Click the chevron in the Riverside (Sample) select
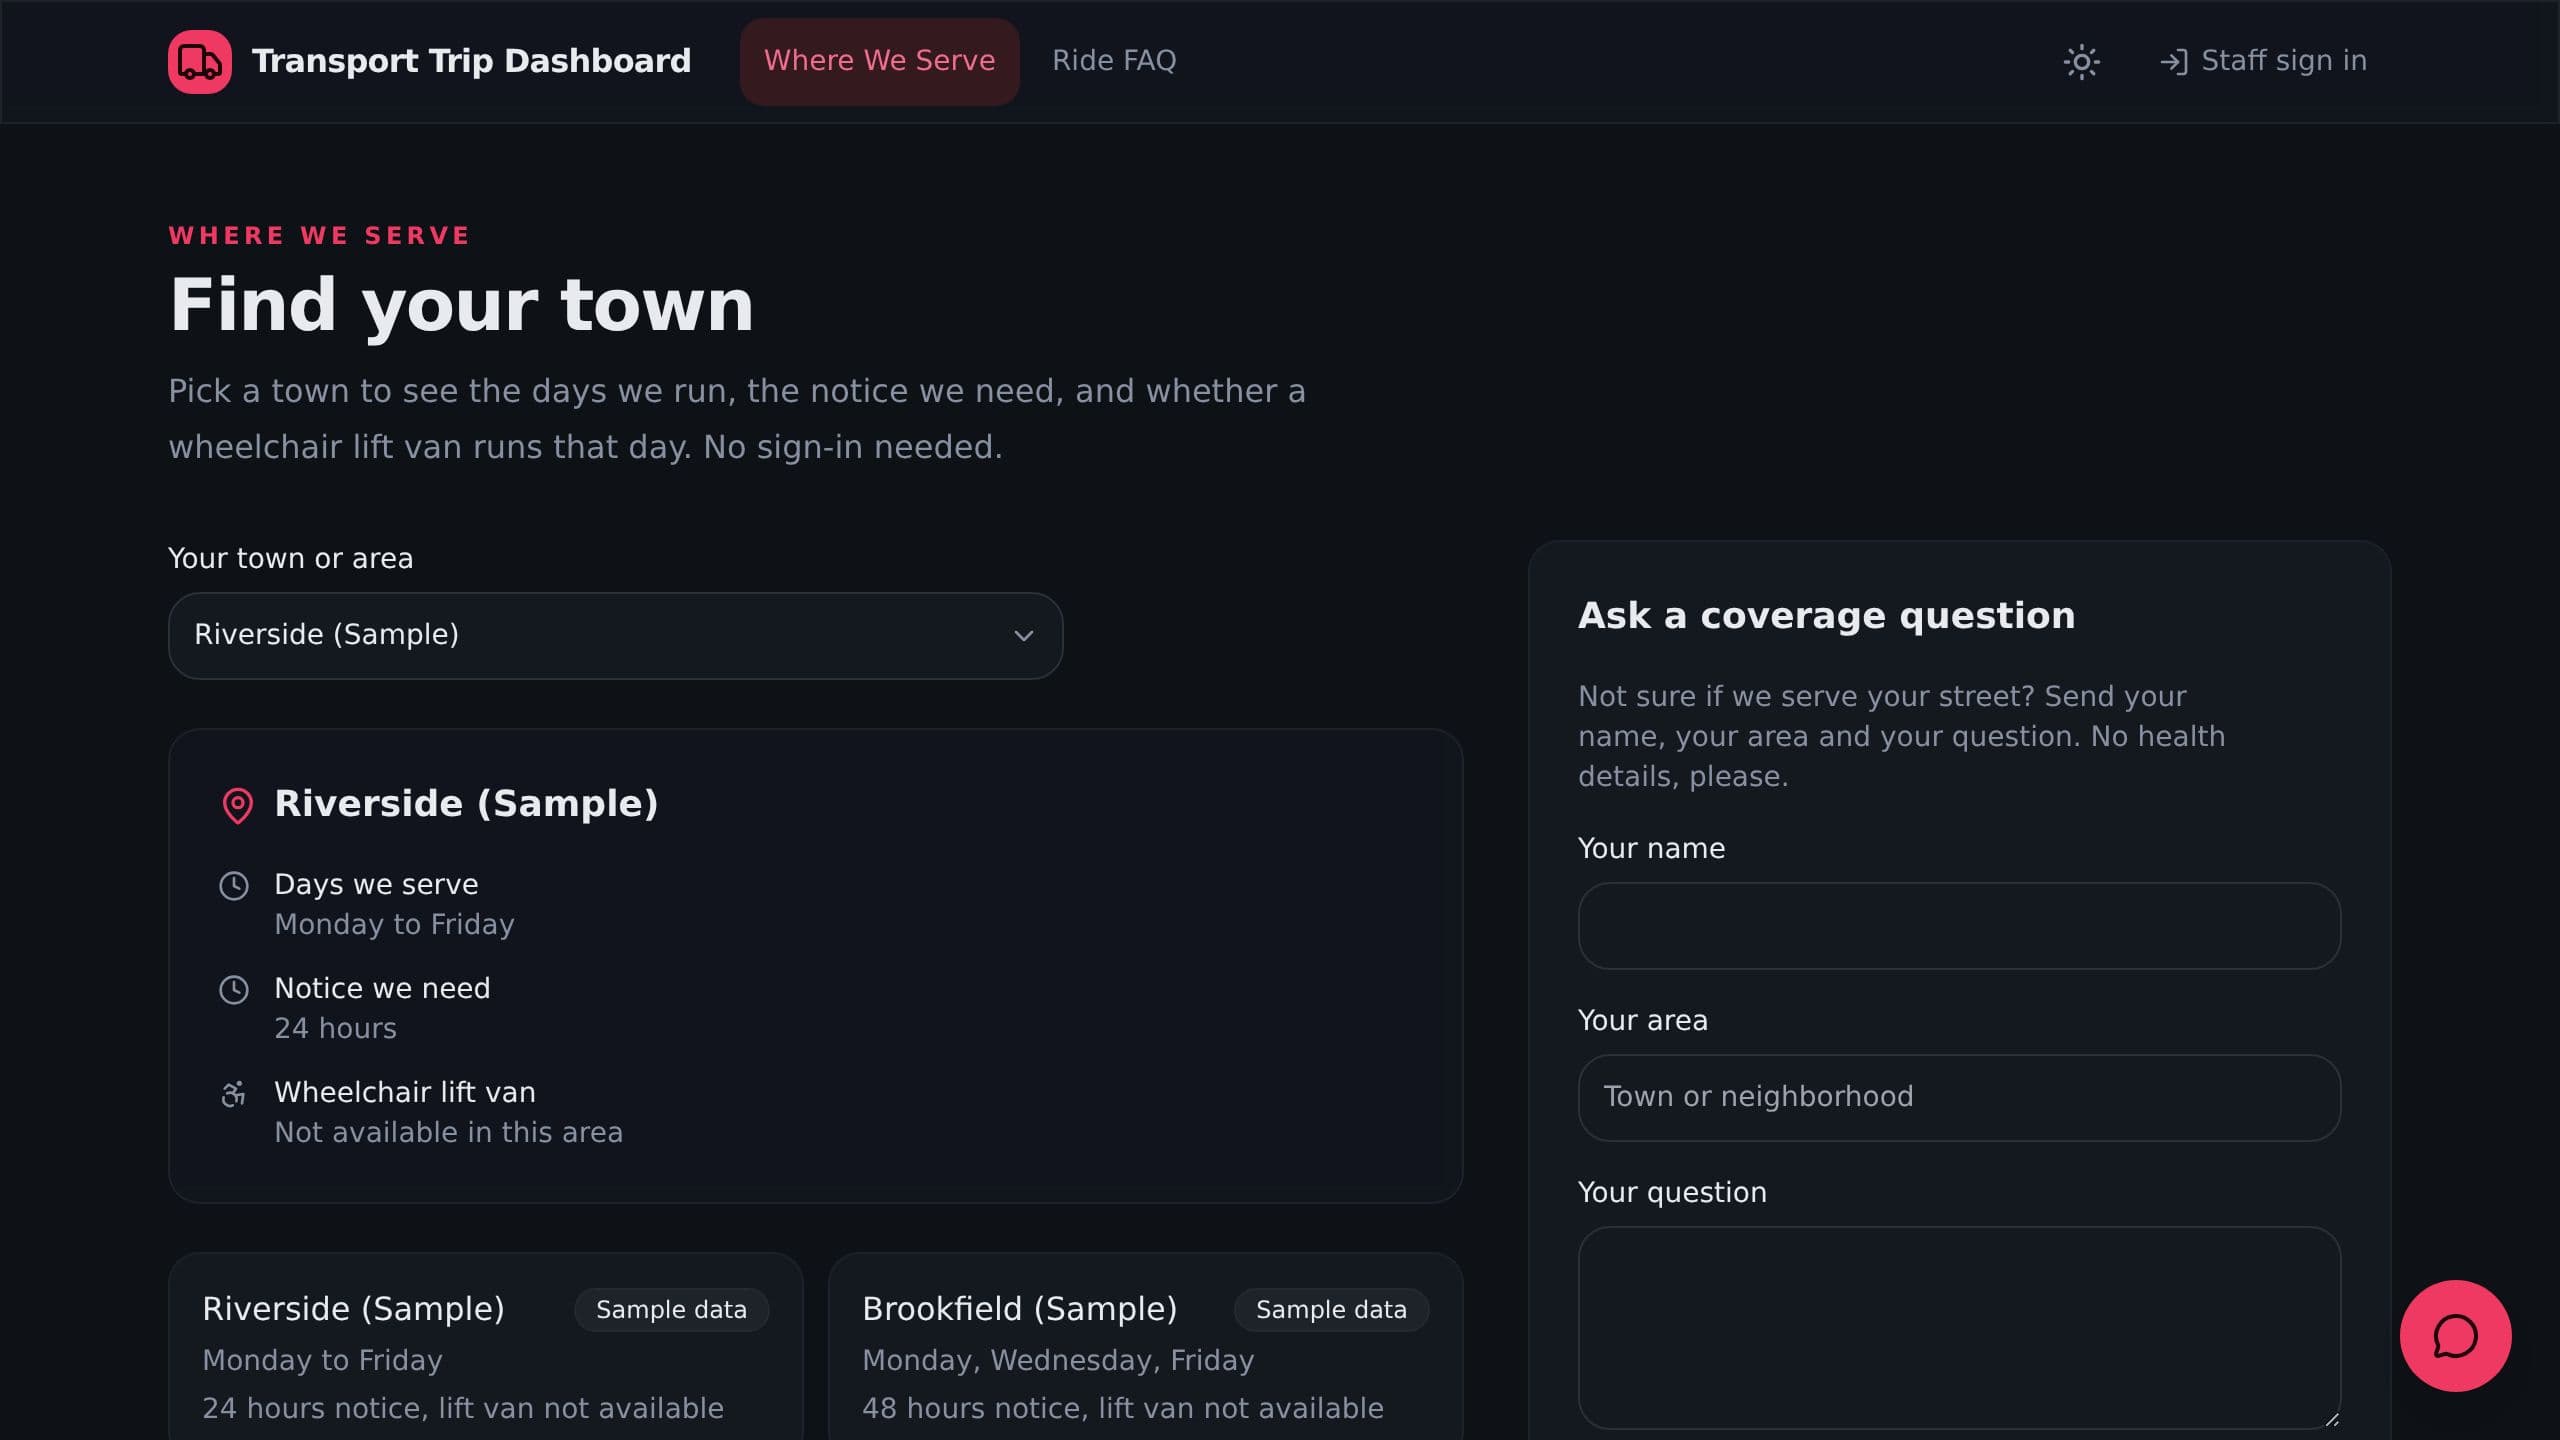Image resolution: width=2560 pixels, height=1440 pixels. point(1023,636)
